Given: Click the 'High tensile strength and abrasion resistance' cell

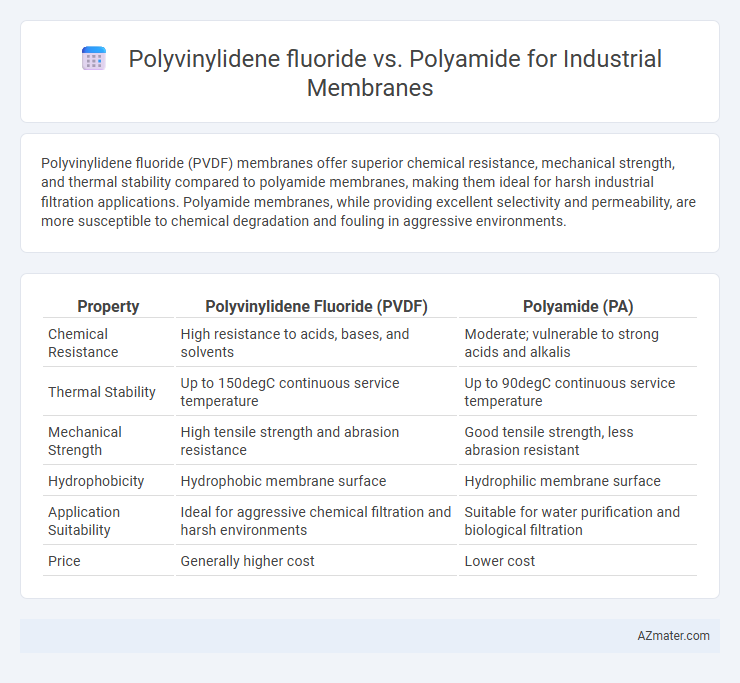Looking at the screenshot, I should pyautogui.click(x=316, y=441).
